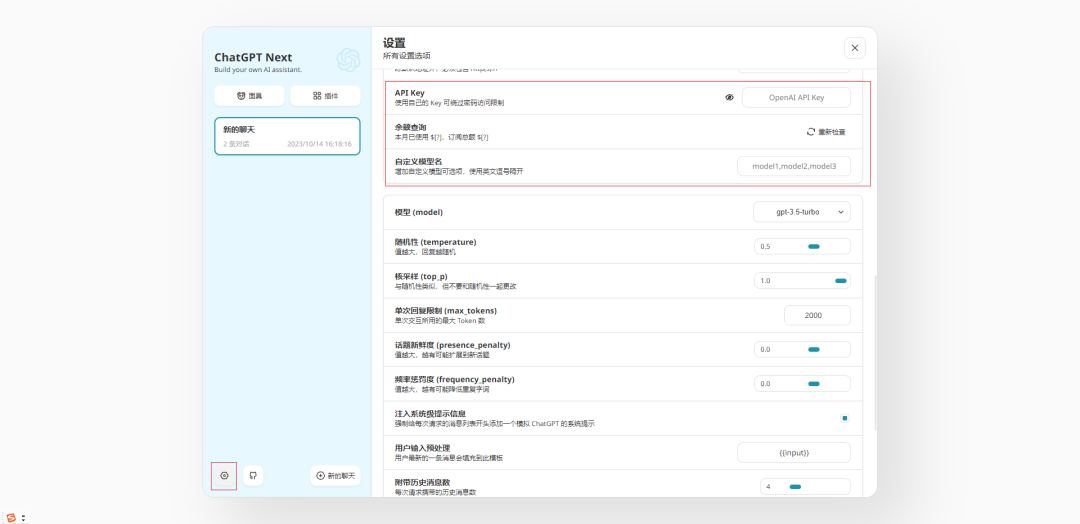
Task: Adjust the 附带历史消息数 slider
Action: [805, 487]
